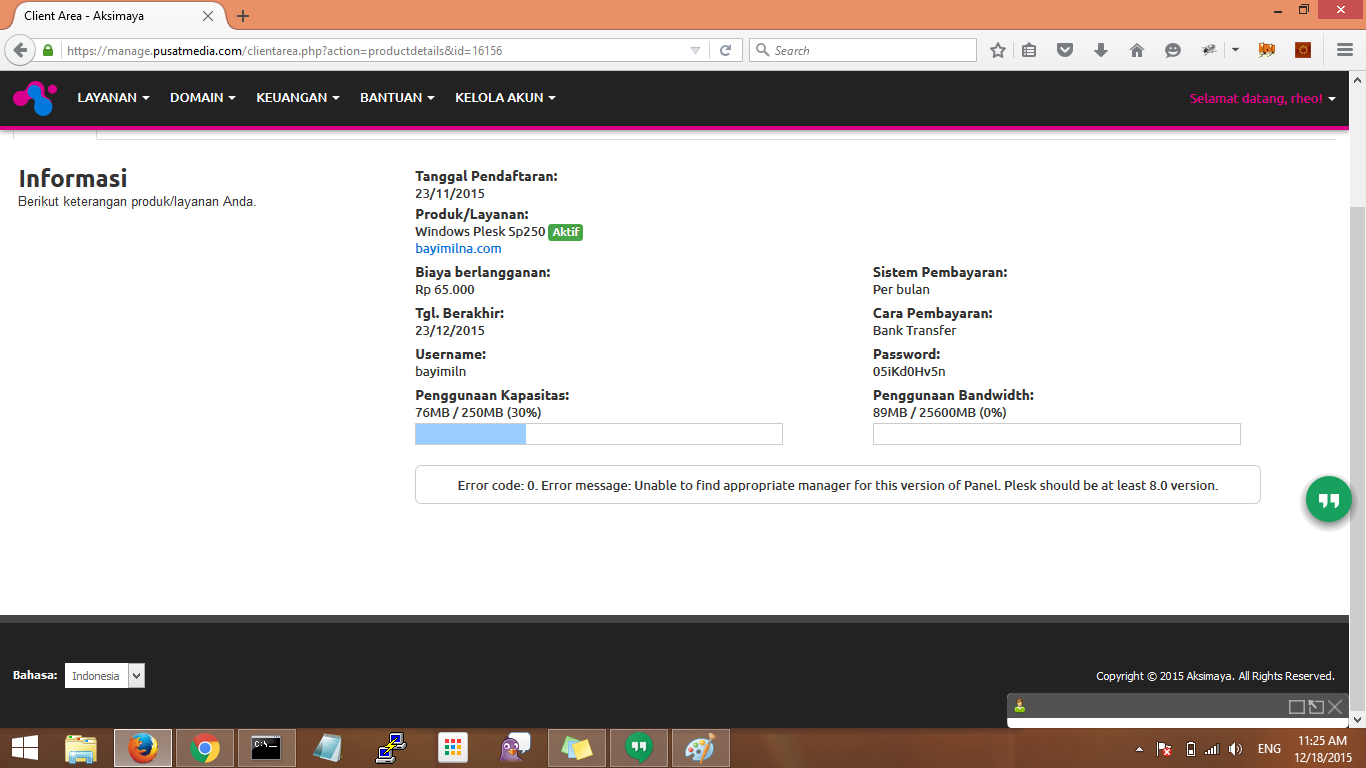Click the password value 05iKd0Hv5n
This screenshot has height=768, width=1366.
pyautogui.click(x=909, y=372)
